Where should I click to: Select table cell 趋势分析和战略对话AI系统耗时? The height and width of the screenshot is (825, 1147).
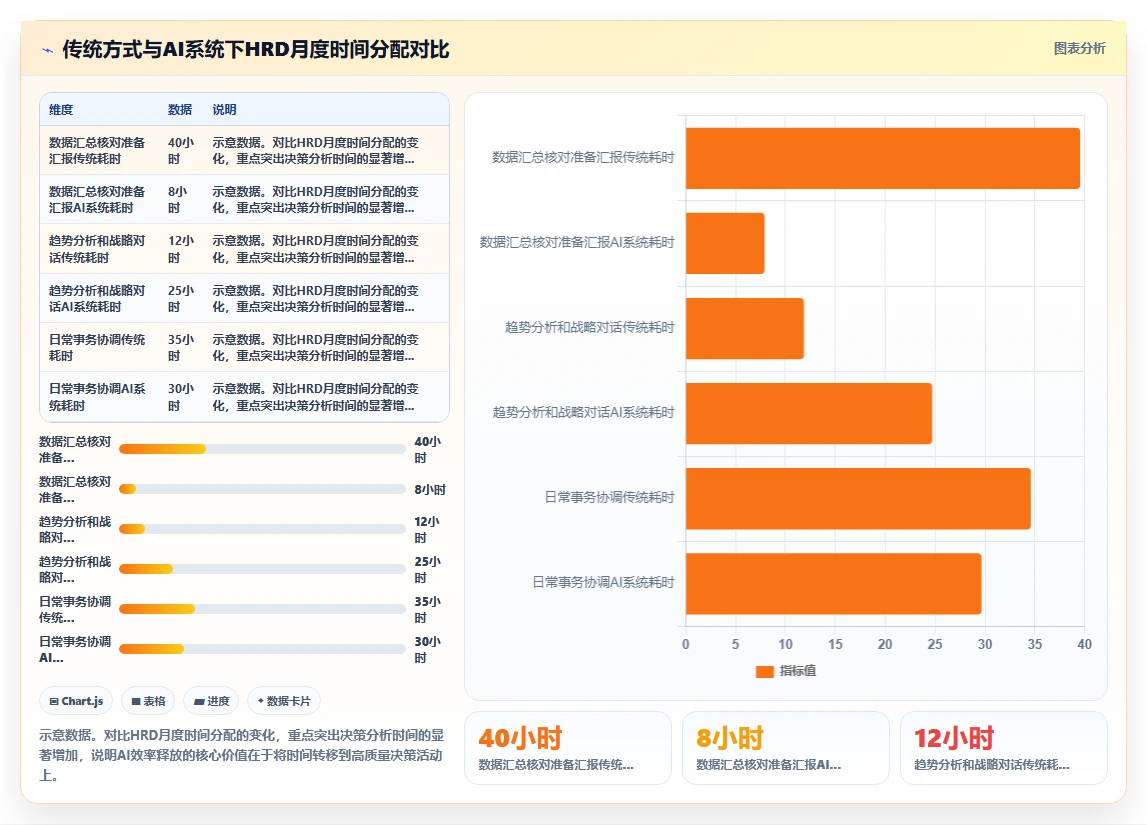[97, 298]
